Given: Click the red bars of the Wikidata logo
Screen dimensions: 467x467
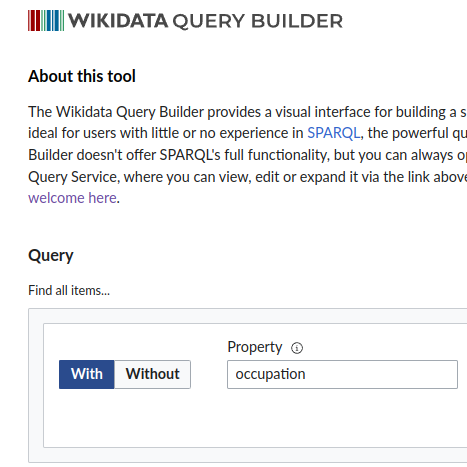Looking at the screenshot, I should pos(34,21).
